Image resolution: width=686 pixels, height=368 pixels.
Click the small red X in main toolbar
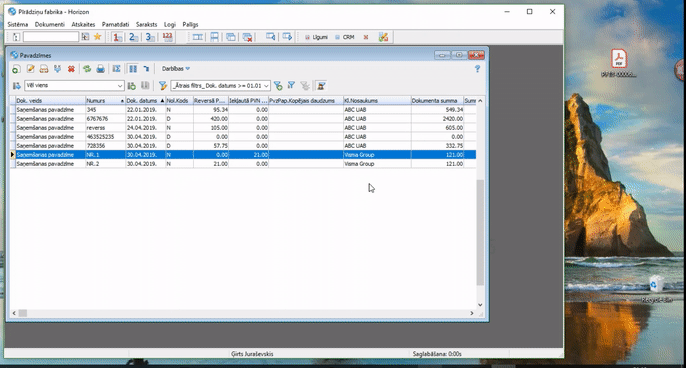click(366, 37)
